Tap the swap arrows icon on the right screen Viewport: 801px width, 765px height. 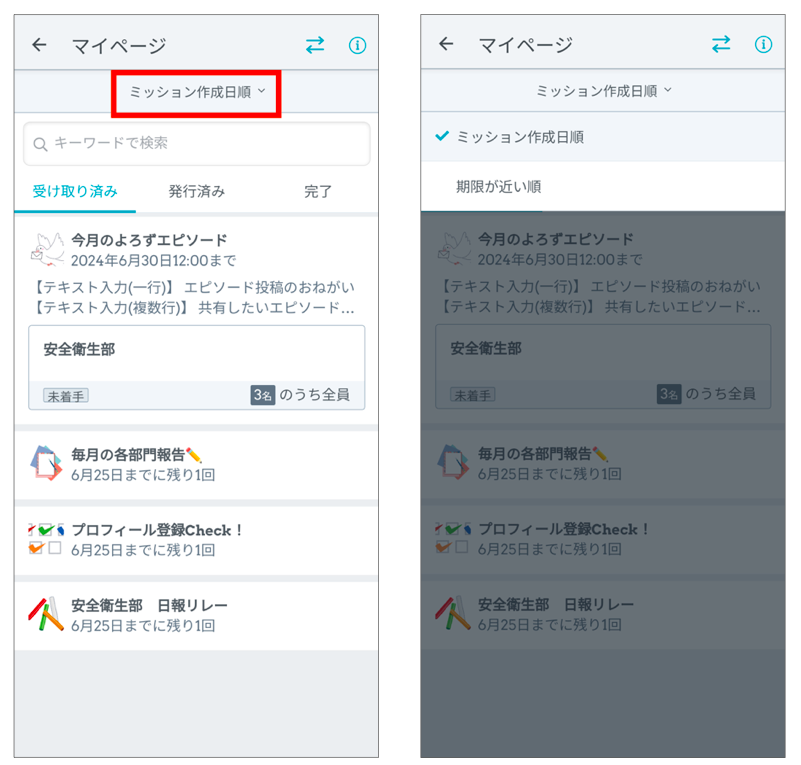[x=721, y=45]
